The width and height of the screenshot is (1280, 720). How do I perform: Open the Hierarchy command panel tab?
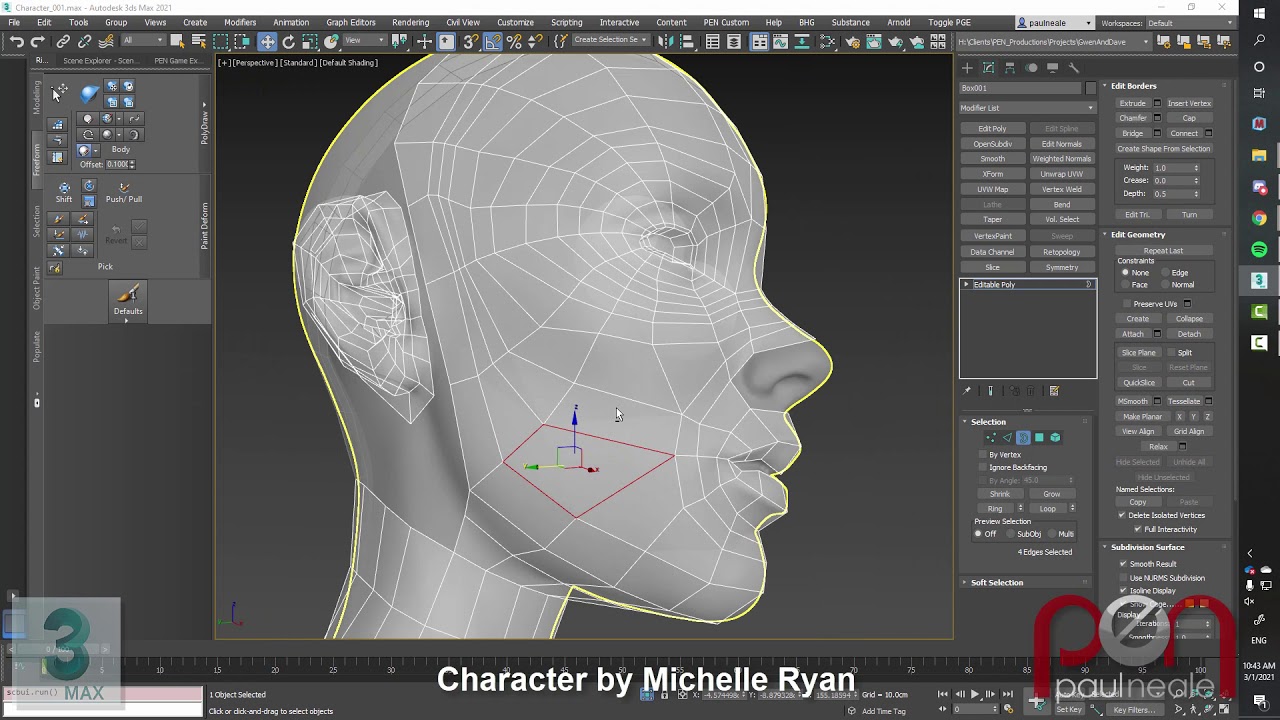1010,68
